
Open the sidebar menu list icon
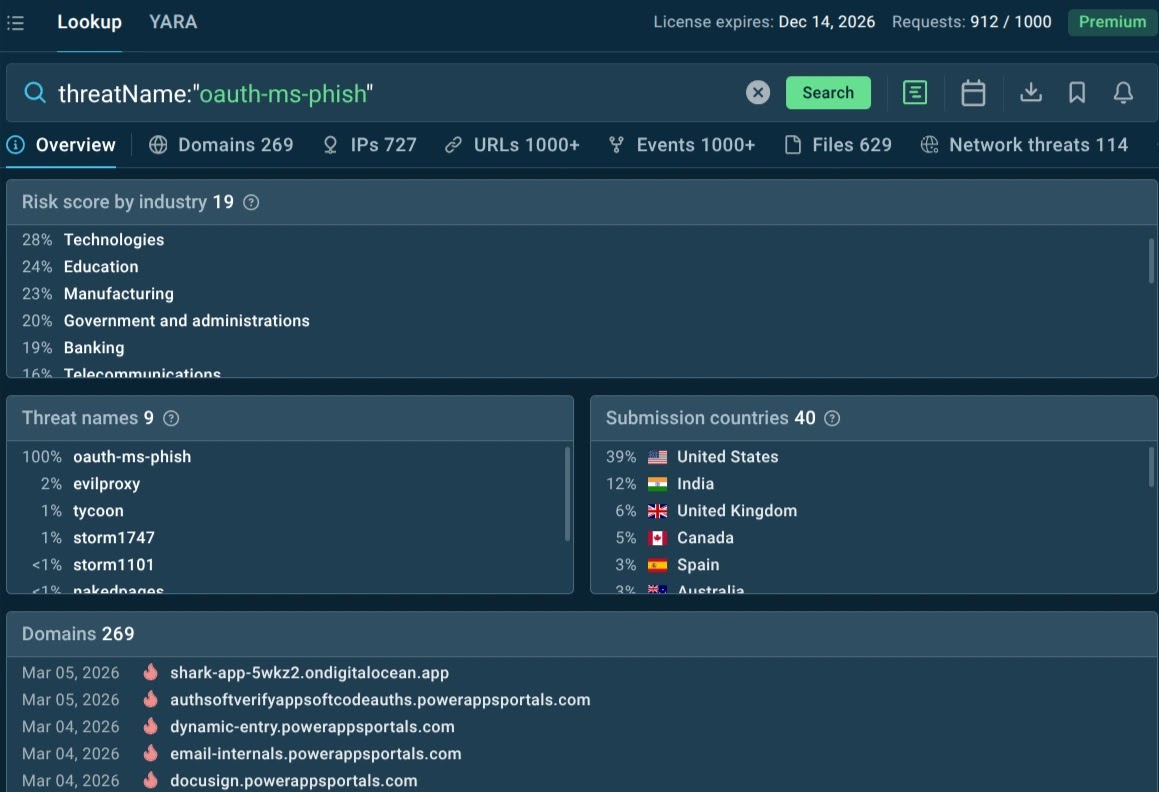coord(15,23)
